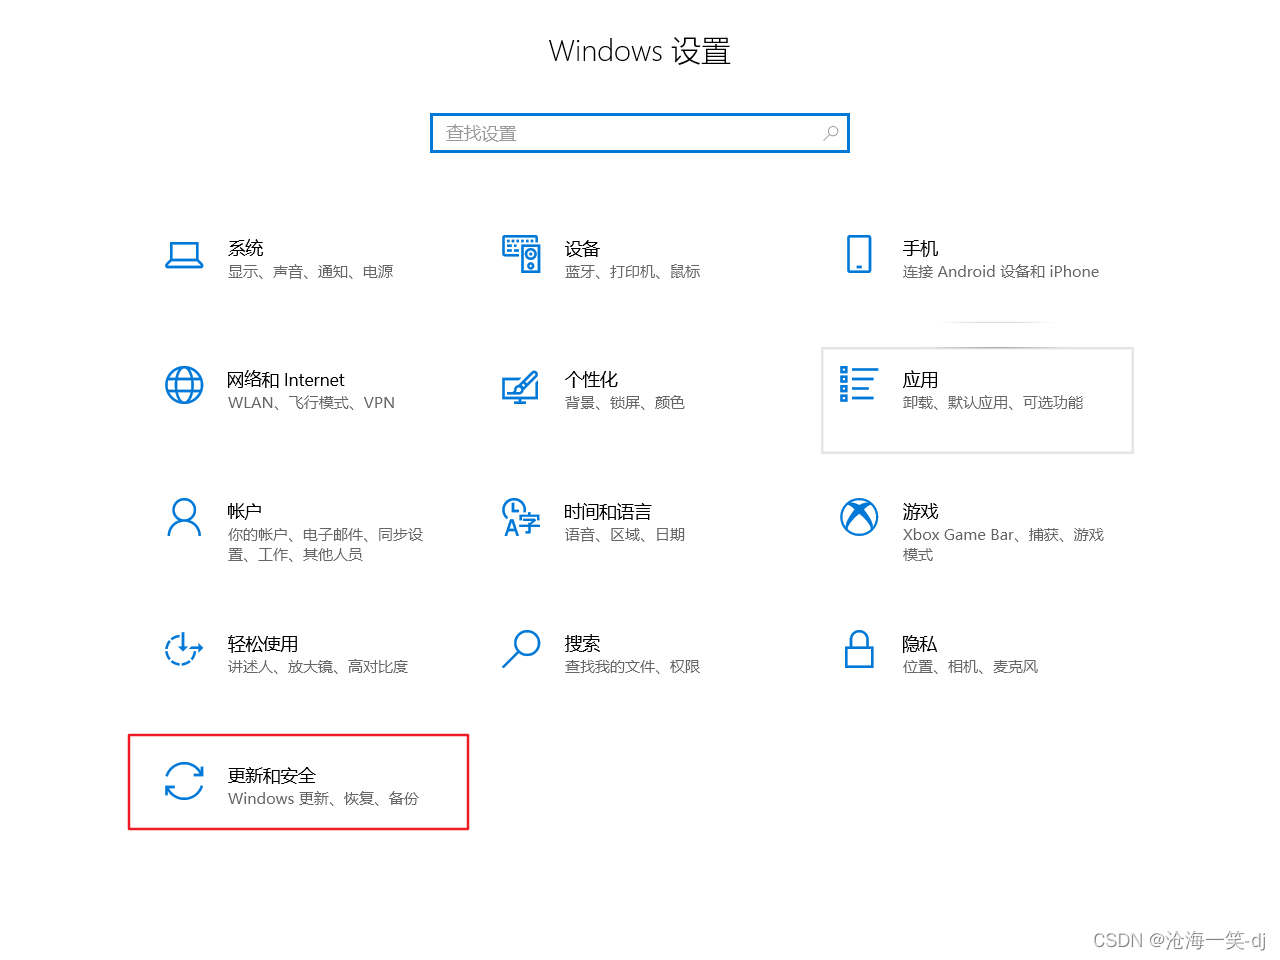Open the 系统 settings title
The width and height of the screenshot is (1280, 960).
pyautogui.click(x=246, y=248)
